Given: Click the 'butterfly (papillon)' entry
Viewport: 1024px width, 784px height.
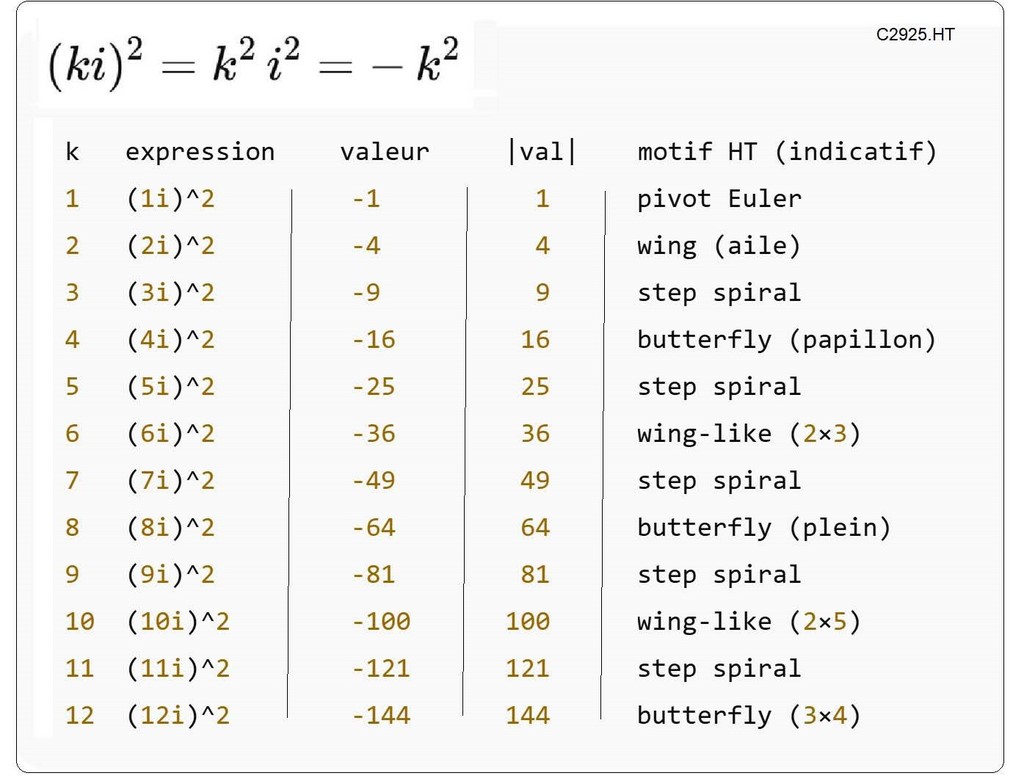Looking at the screenshot, I should (786, 339).
